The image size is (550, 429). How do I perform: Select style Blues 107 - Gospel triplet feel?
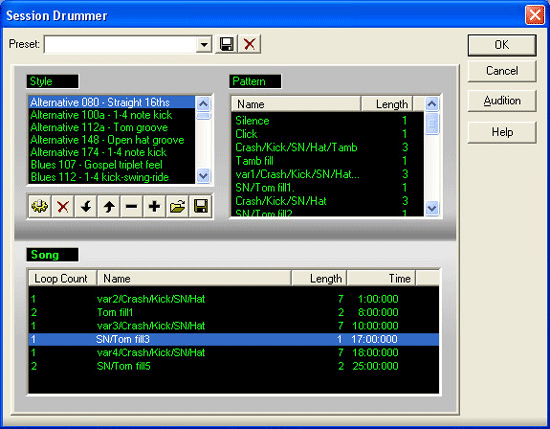(112, 165)
